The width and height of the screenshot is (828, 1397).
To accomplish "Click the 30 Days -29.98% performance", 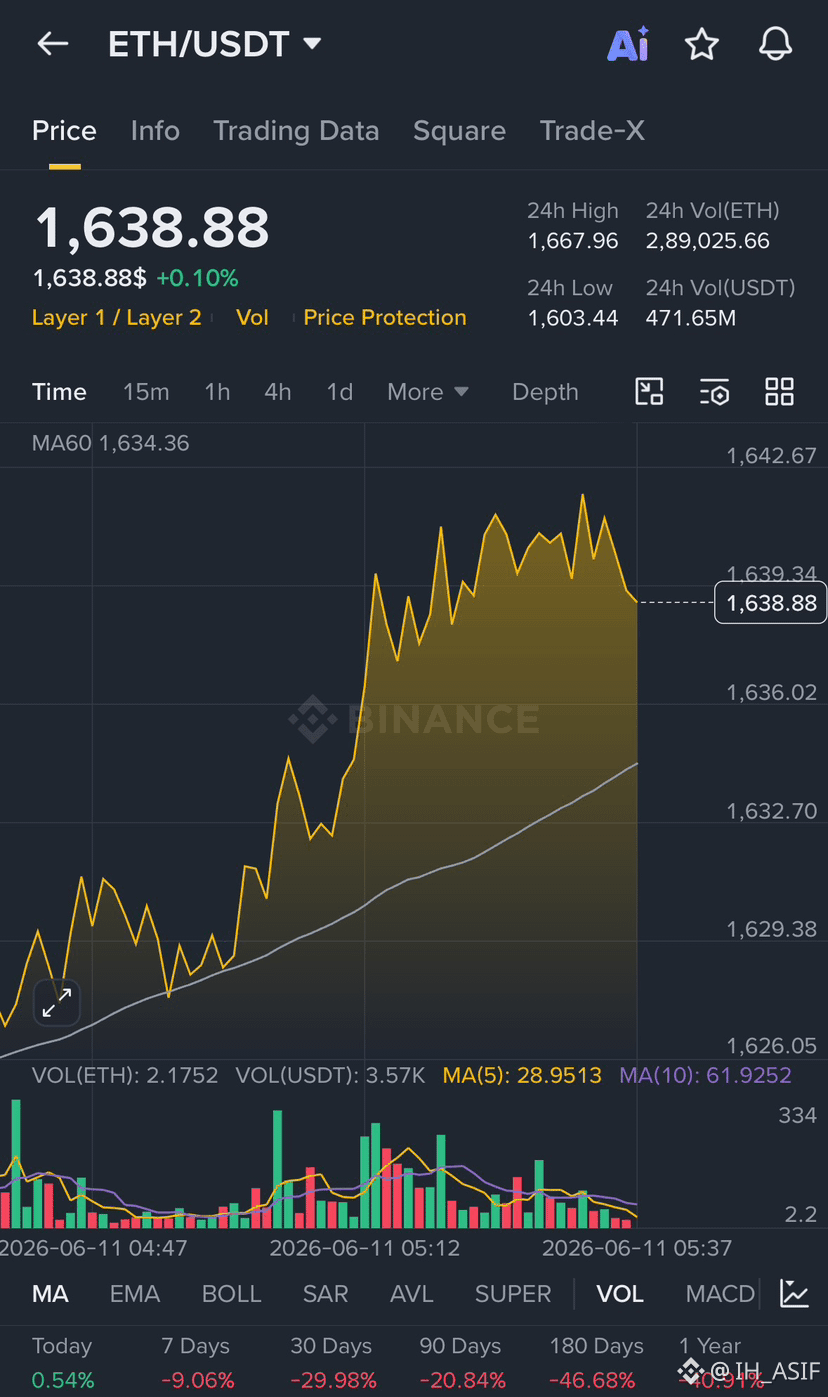I will (333, 1363).
